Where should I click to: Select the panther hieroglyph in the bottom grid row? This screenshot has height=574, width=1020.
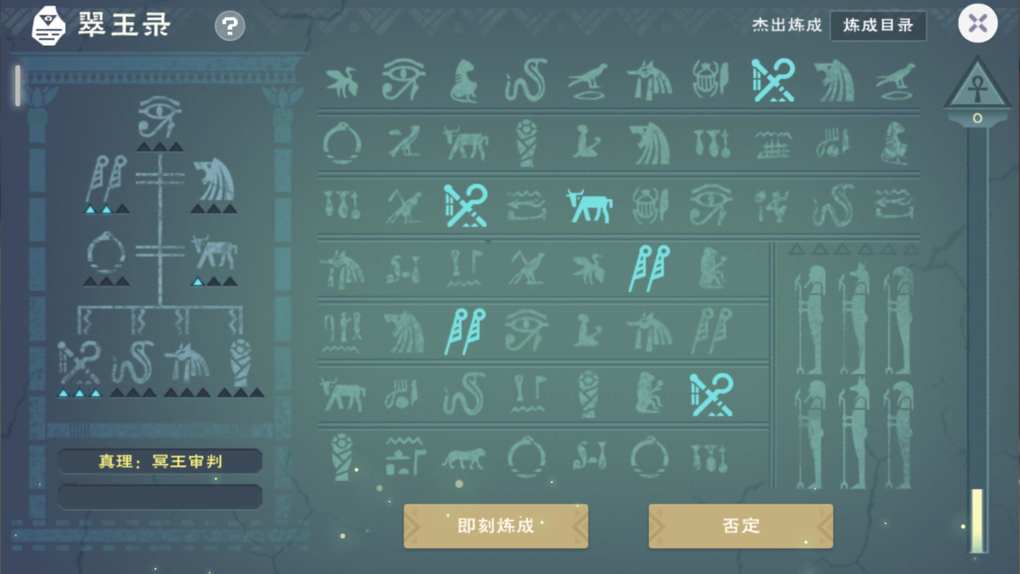464,458
